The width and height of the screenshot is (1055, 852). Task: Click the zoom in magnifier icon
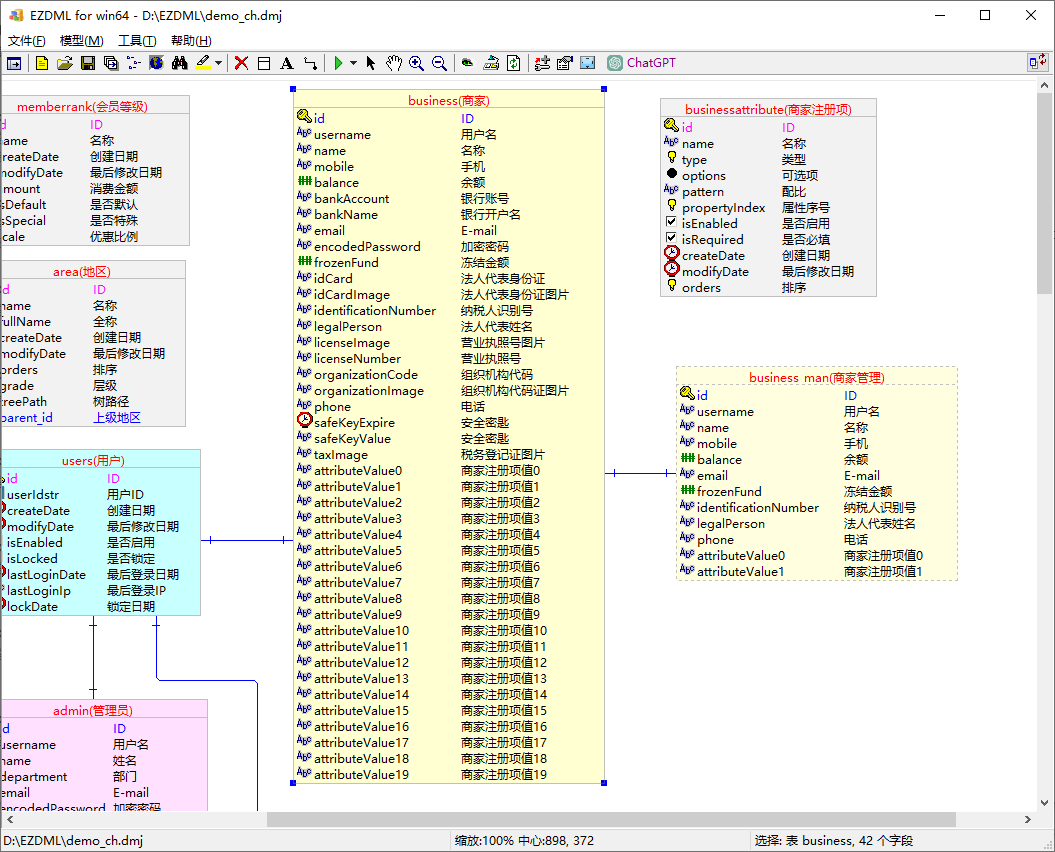click(416, 63)
